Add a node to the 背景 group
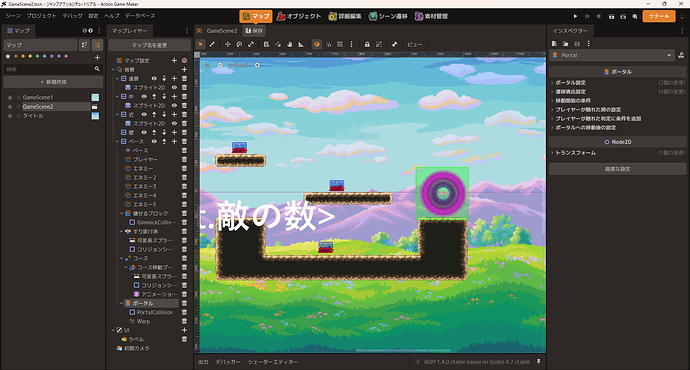Image resolution: width=690 pixels, height=370 pixels. tap(184, 70)
